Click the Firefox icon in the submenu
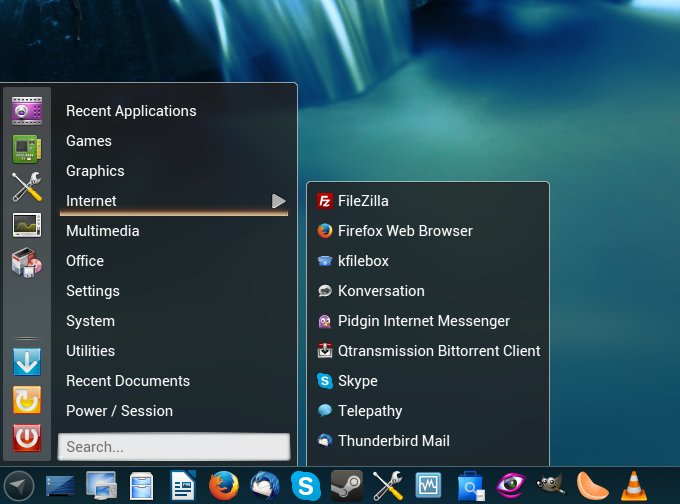This screenshot has width=680, height=504. [x=325, y=231]
